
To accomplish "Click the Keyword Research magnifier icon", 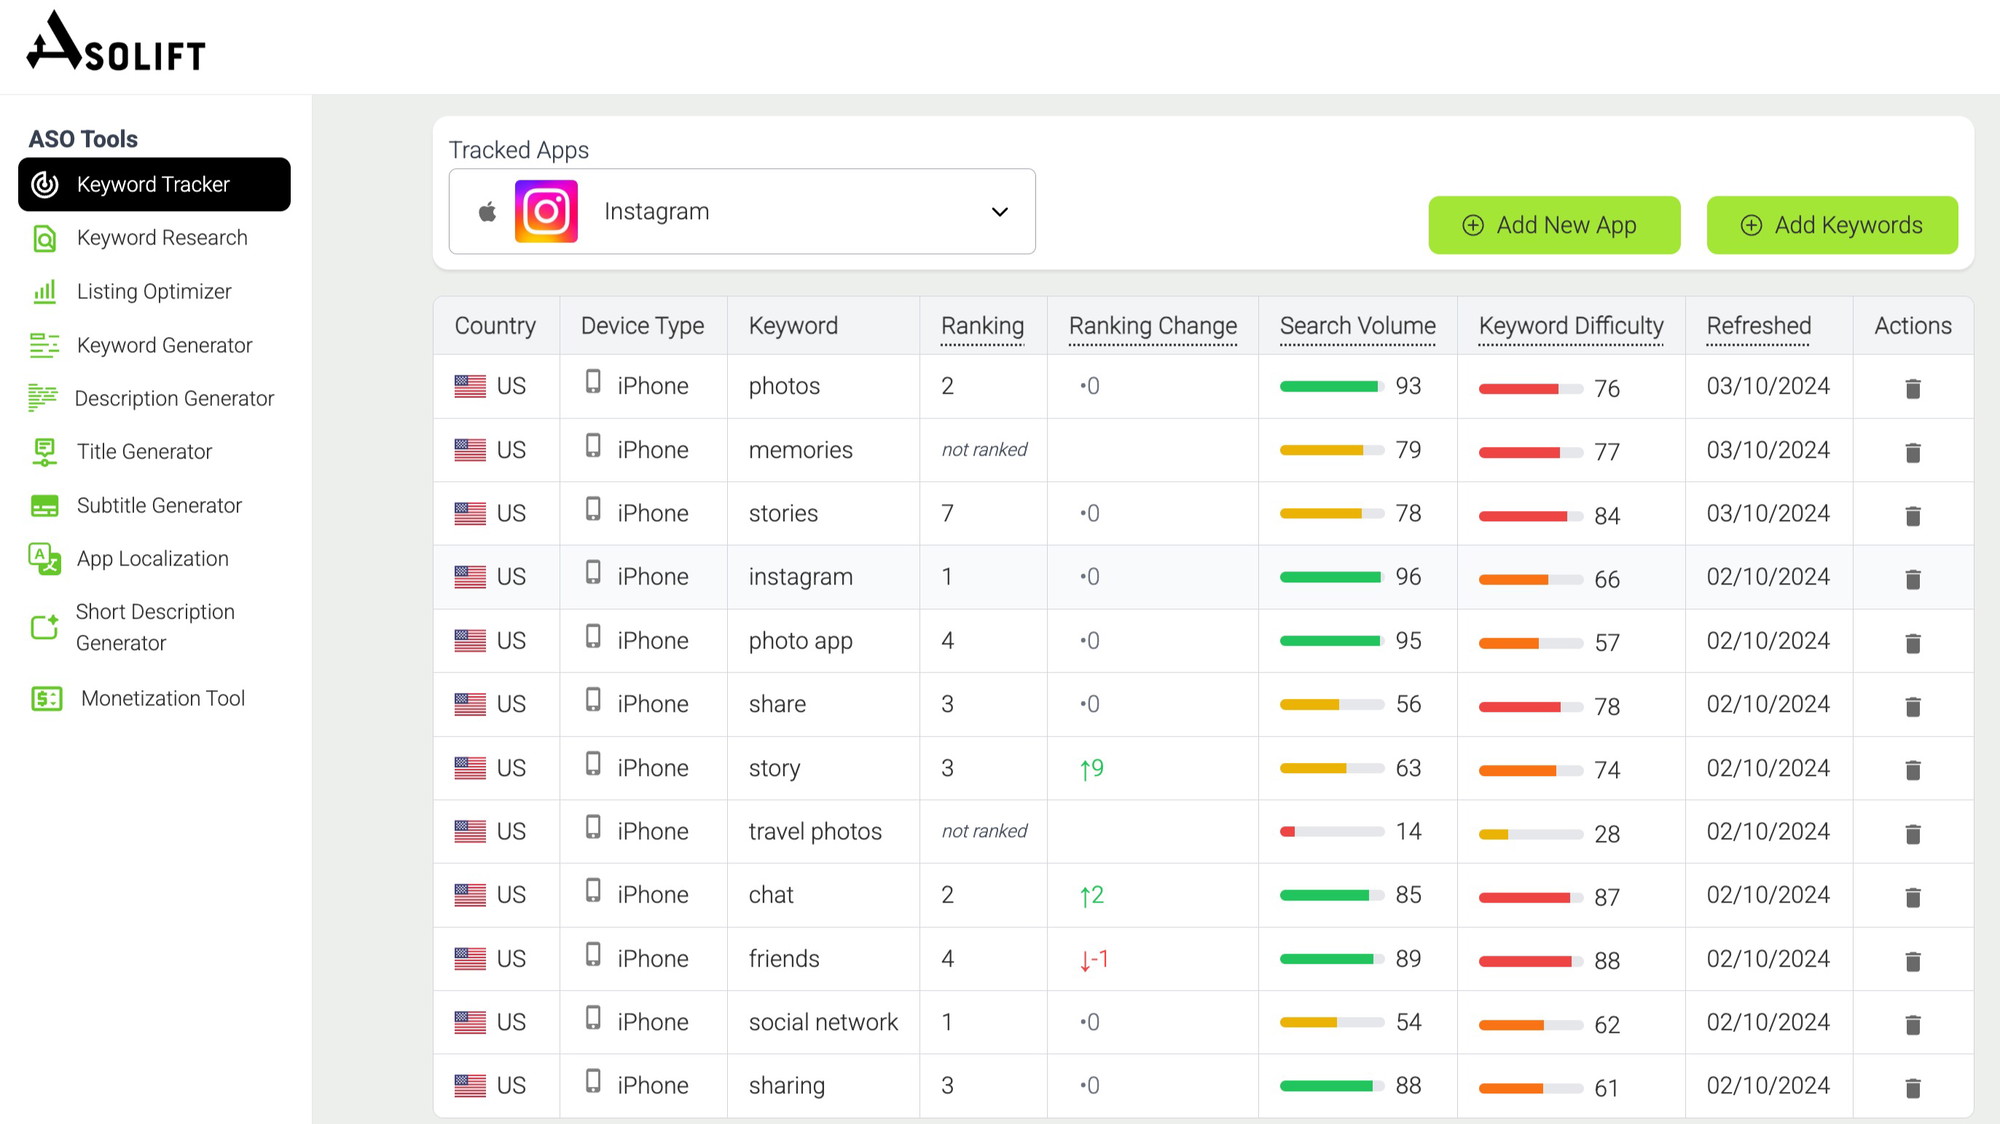I will pyautogui.click(x=45, y=238).
